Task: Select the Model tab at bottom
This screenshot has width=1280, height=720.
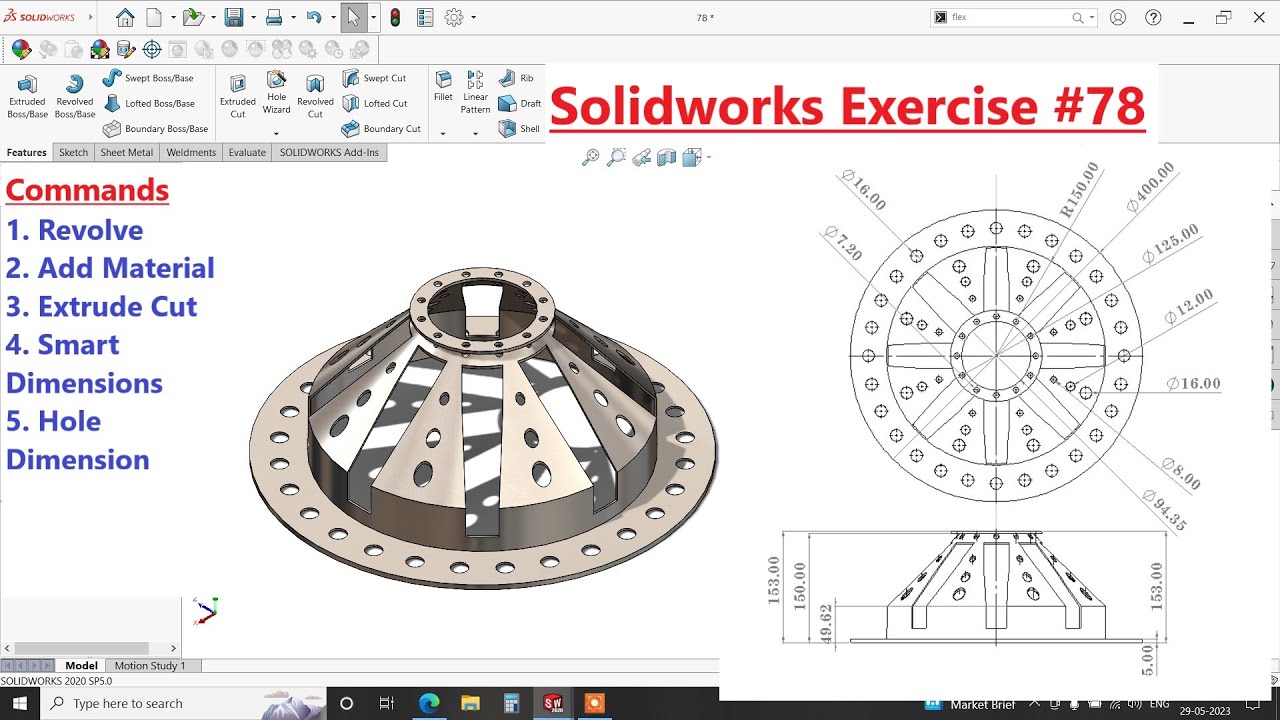Action: 81,666
